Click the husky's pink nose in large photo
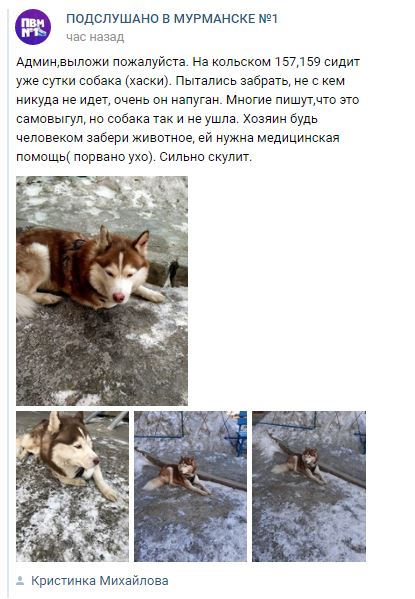 pos(119,297)
